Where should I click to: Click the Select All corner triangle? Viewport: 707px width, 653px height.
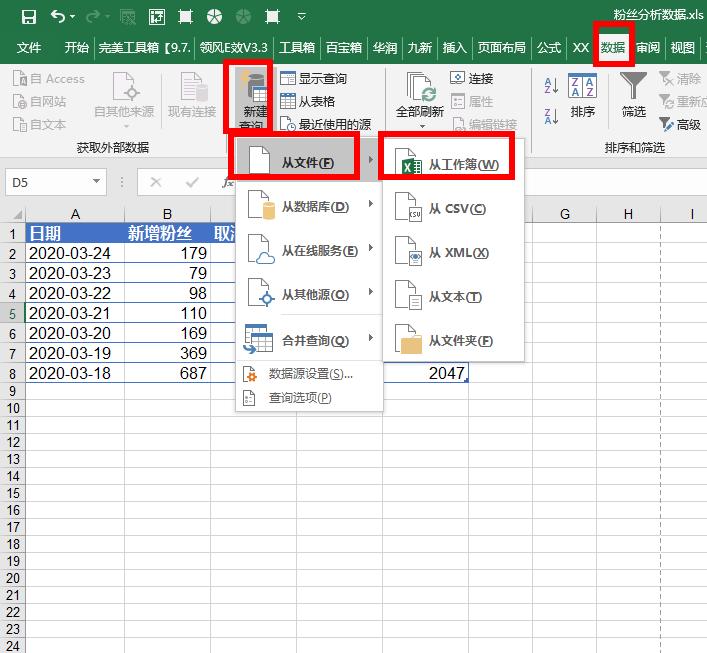(17, 214)
